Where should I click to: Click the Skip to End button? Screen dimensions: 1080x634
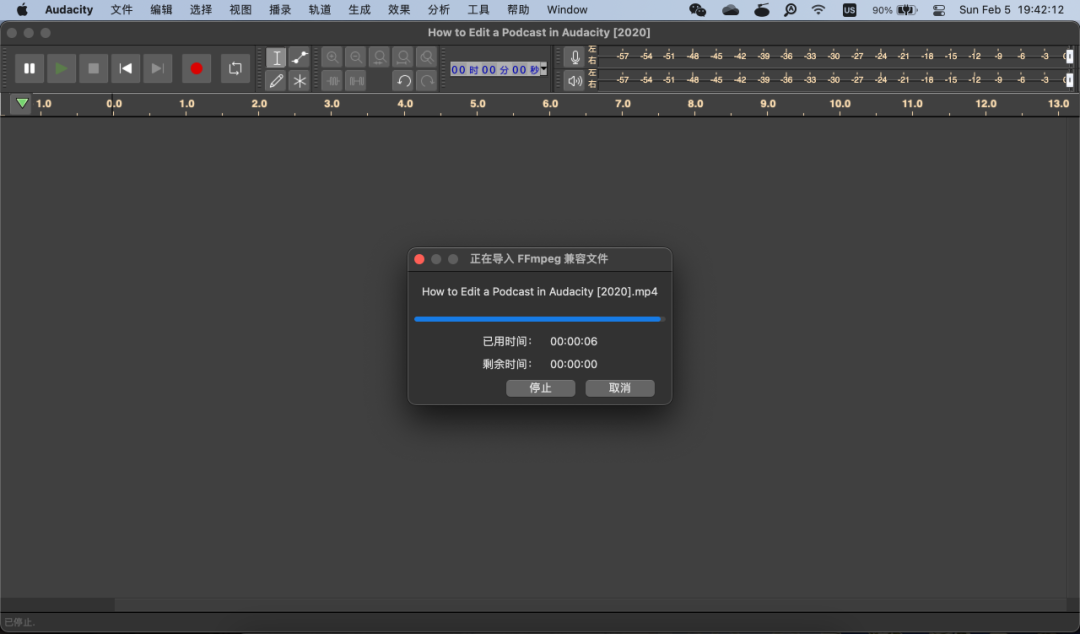(x=157, y=68)
